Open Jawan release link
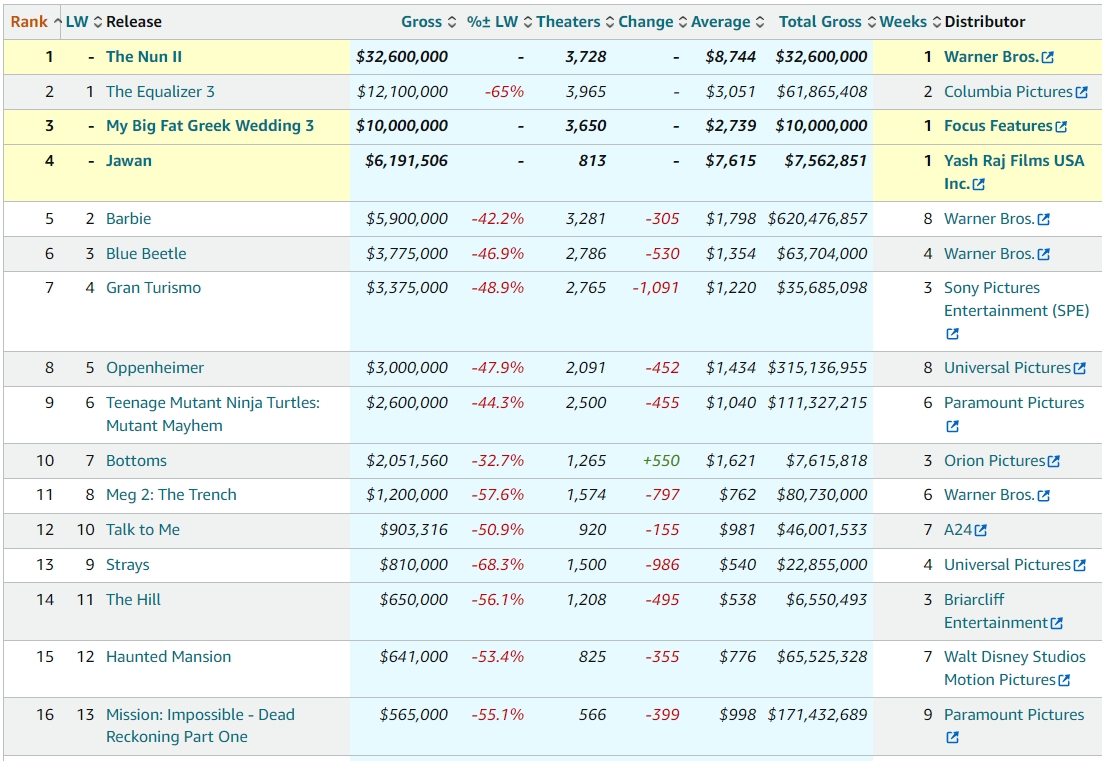 pos(129,161)
